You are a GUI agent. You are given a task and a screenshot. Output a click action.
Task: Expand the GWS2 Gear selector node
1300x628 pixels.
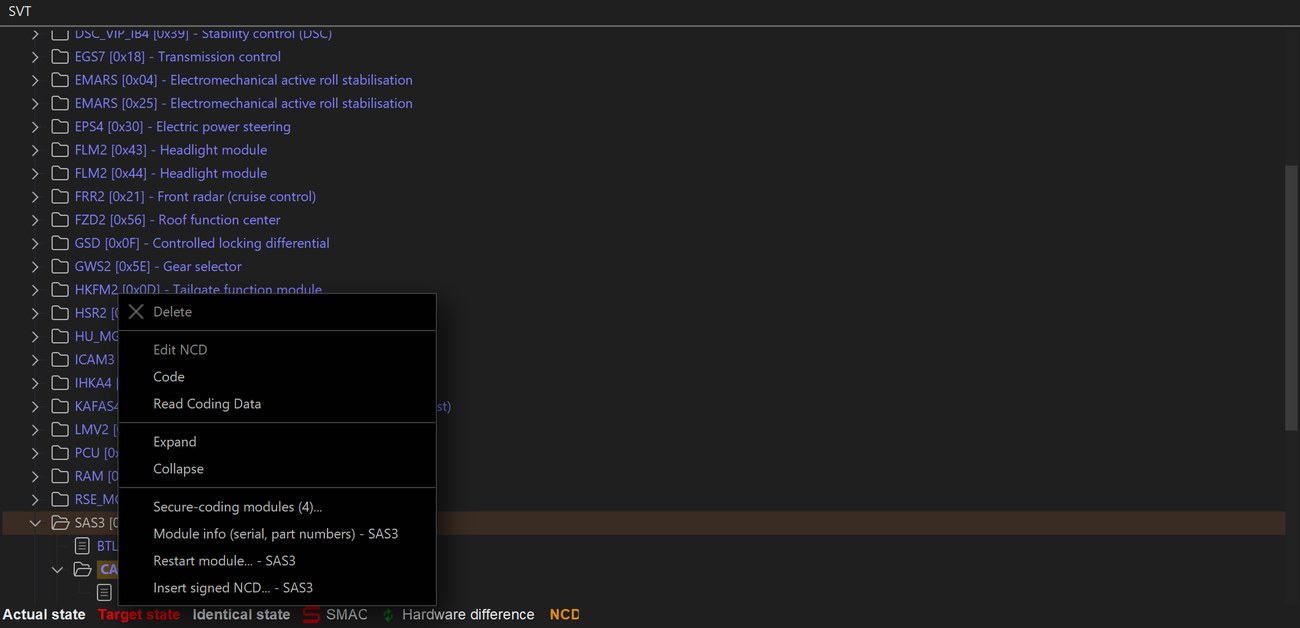[36, 267]
